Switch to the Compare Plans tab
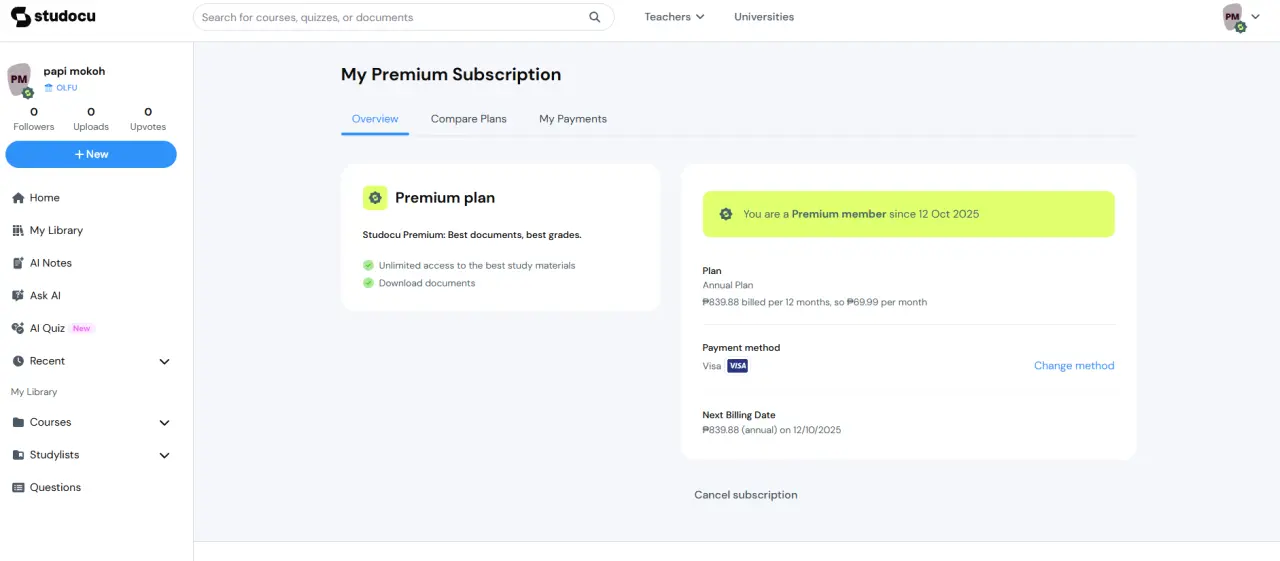 click(469, 119)
